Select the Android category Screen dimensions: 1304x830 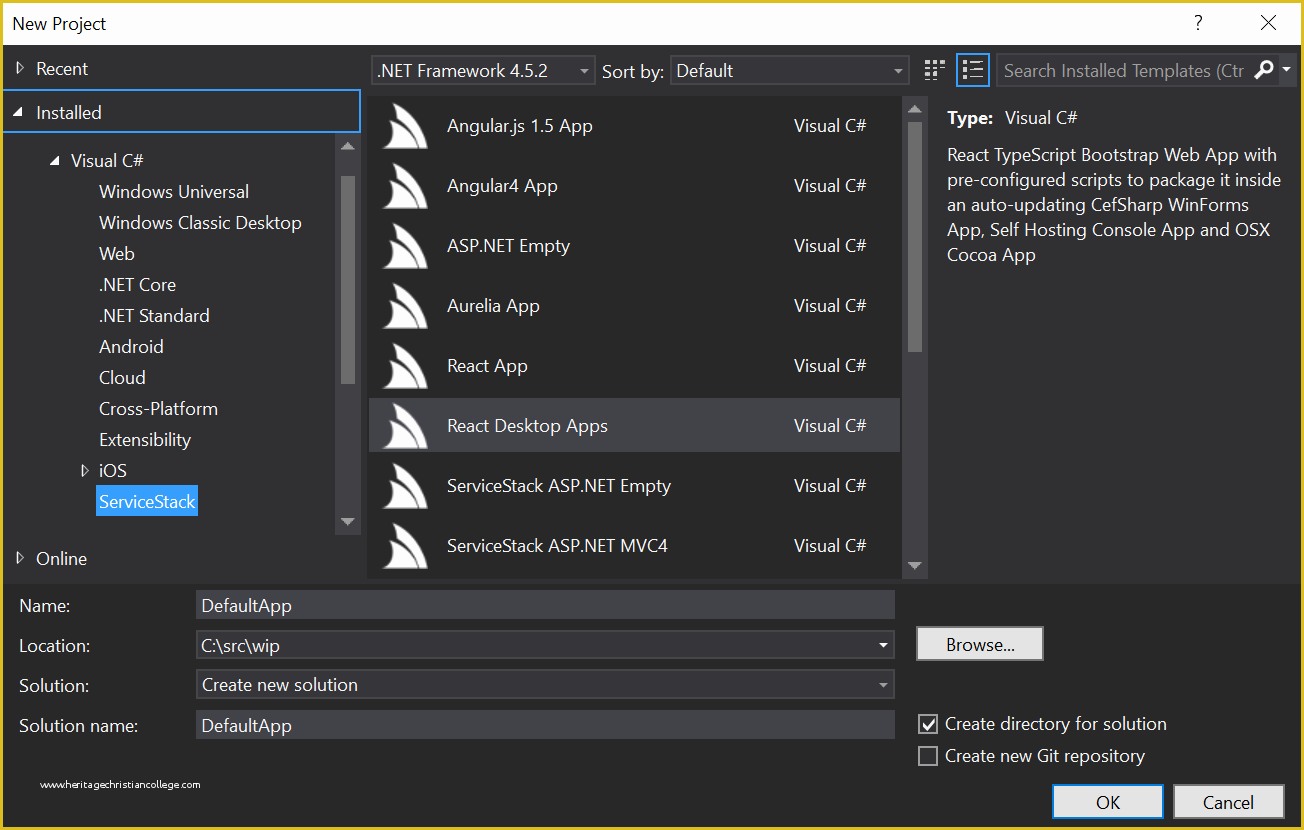[x=131, y=346]
